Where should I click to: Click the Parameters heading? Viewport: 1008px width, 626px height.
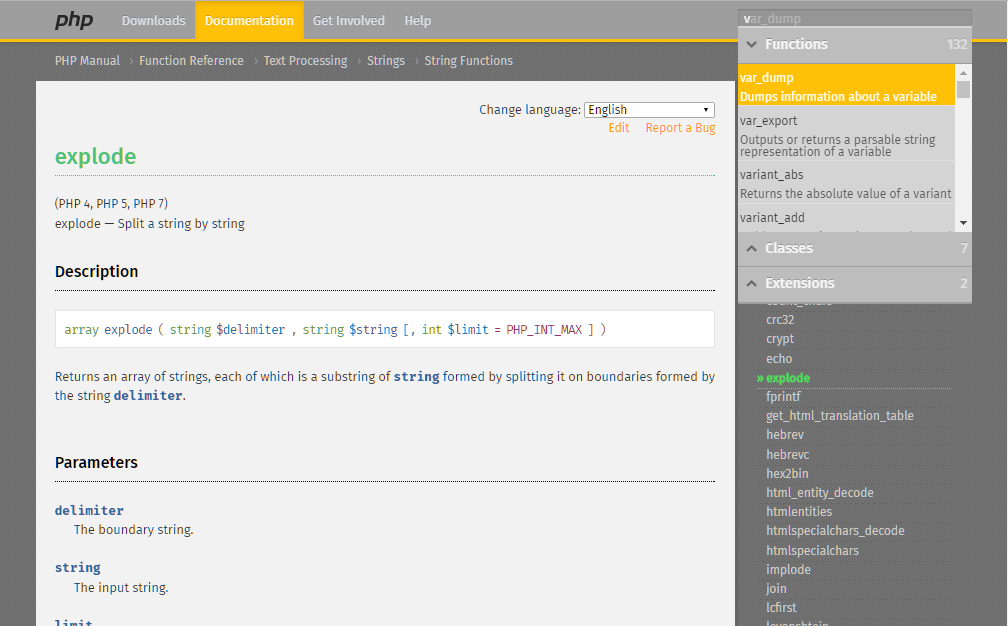[96, 463]
